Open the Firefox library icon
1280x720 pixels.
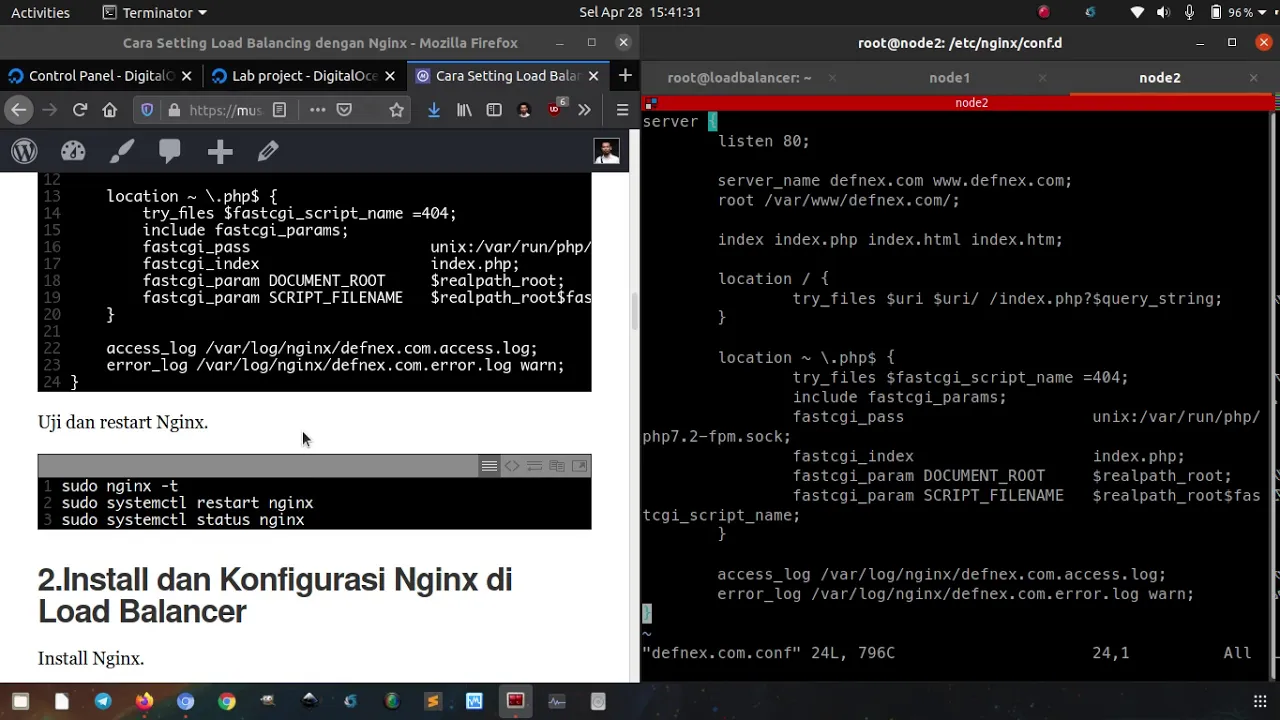point(464,110)
